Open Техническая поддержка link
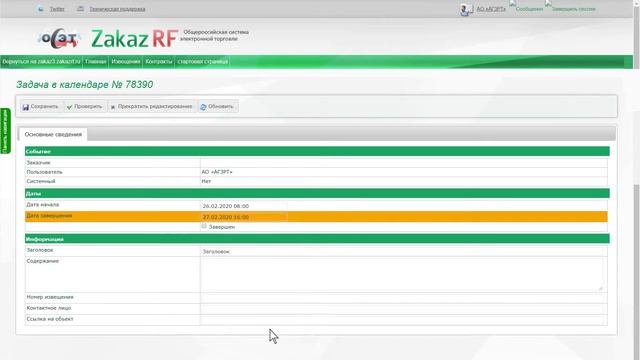Screen dimensions: 640x360 click(117, 9)
